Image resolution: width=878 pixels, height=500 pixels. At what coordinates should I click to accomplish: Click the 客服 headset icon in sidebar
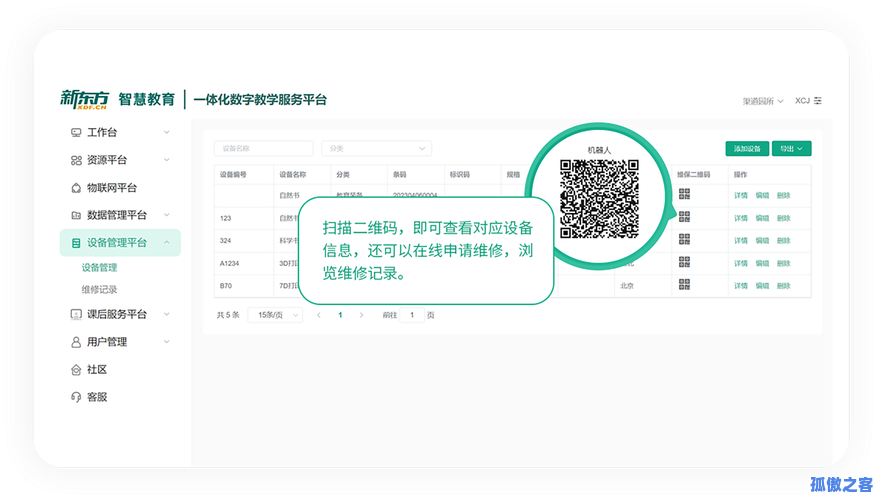[x=76, y=397]
